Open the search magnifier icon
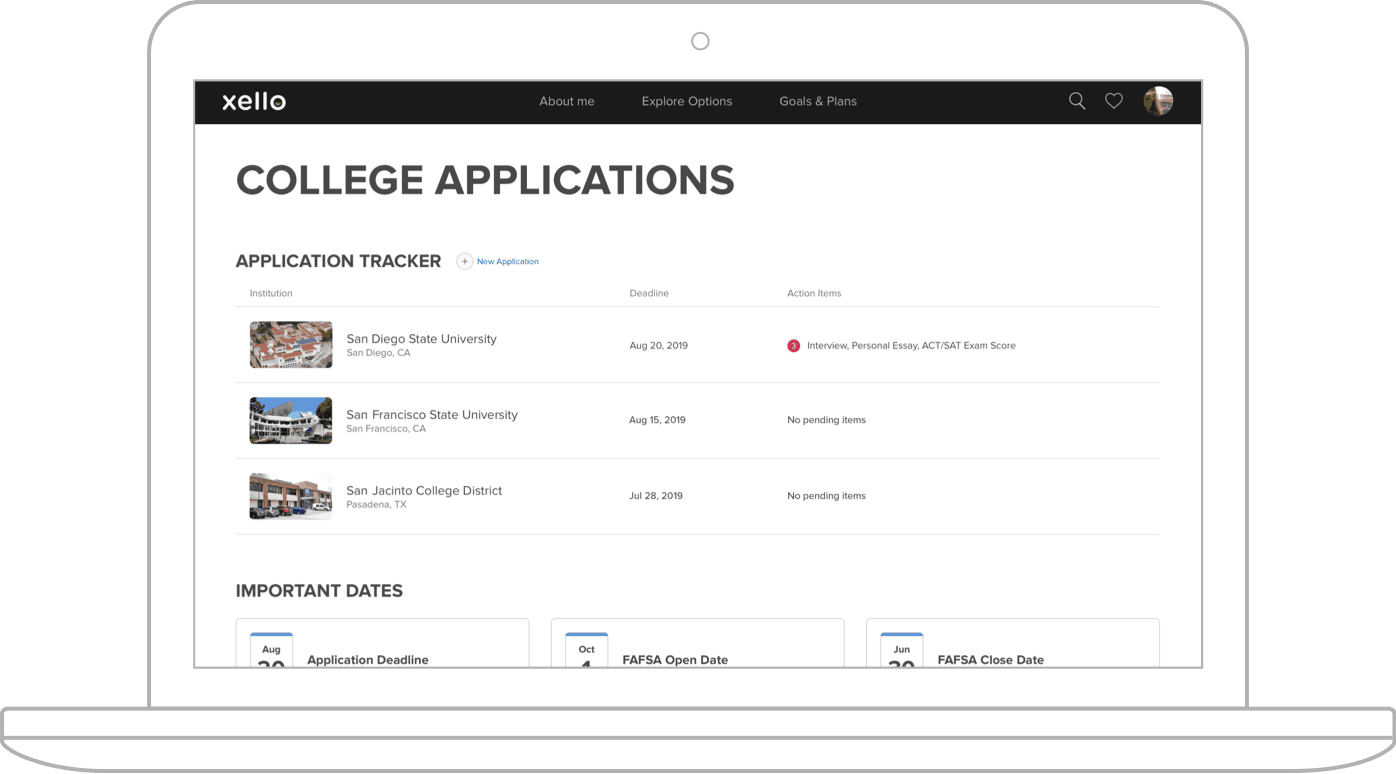The height and width of the screenshot is (774, 1396). [1077, 101]
